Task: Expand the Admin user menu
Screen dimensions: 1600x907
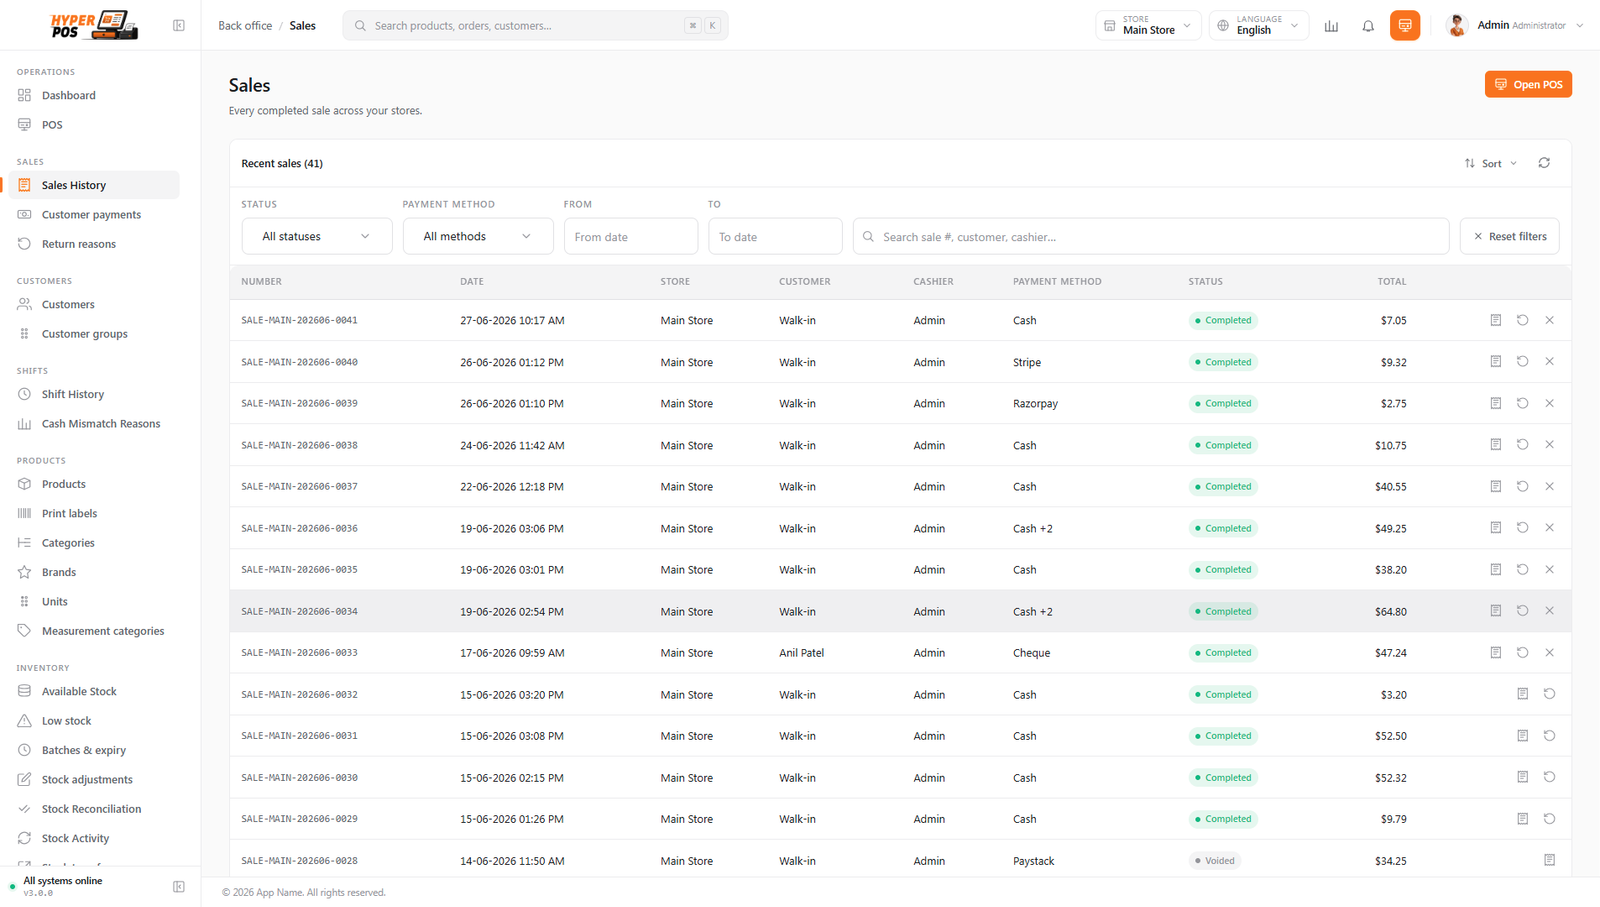Action: click(1514, 25)
